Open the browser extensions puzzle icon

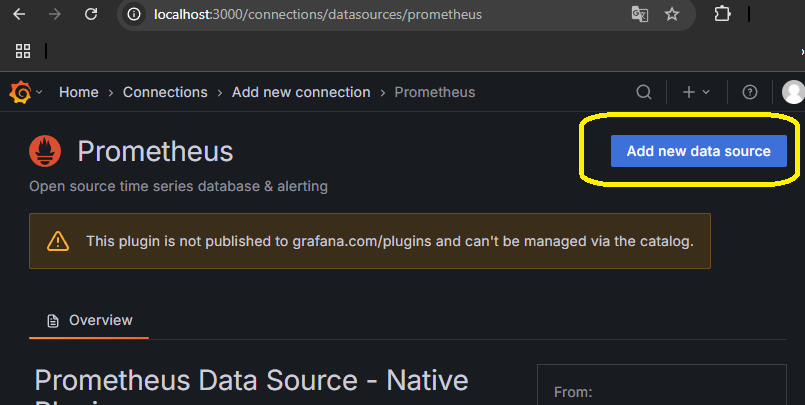(722, 15)
